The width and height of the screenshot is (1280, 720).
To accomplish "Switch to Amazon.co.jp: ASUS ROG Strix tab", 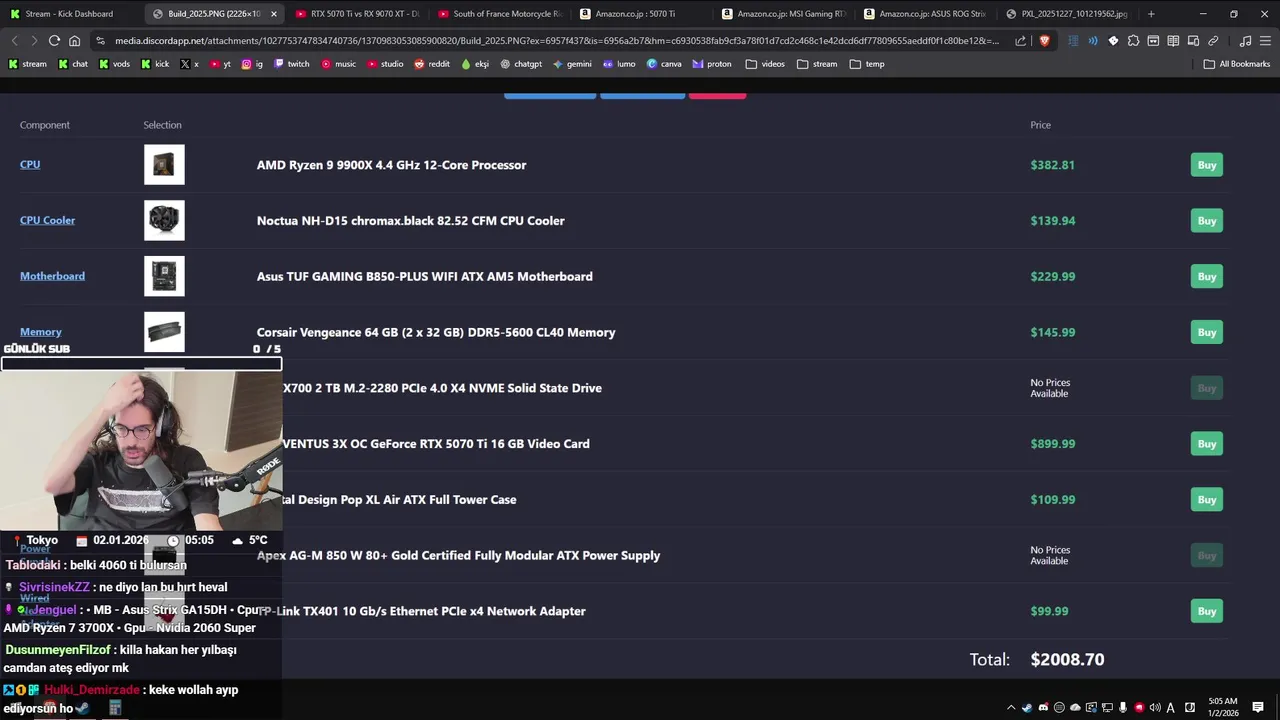I will pyautogui.click(x=924, y=14).
